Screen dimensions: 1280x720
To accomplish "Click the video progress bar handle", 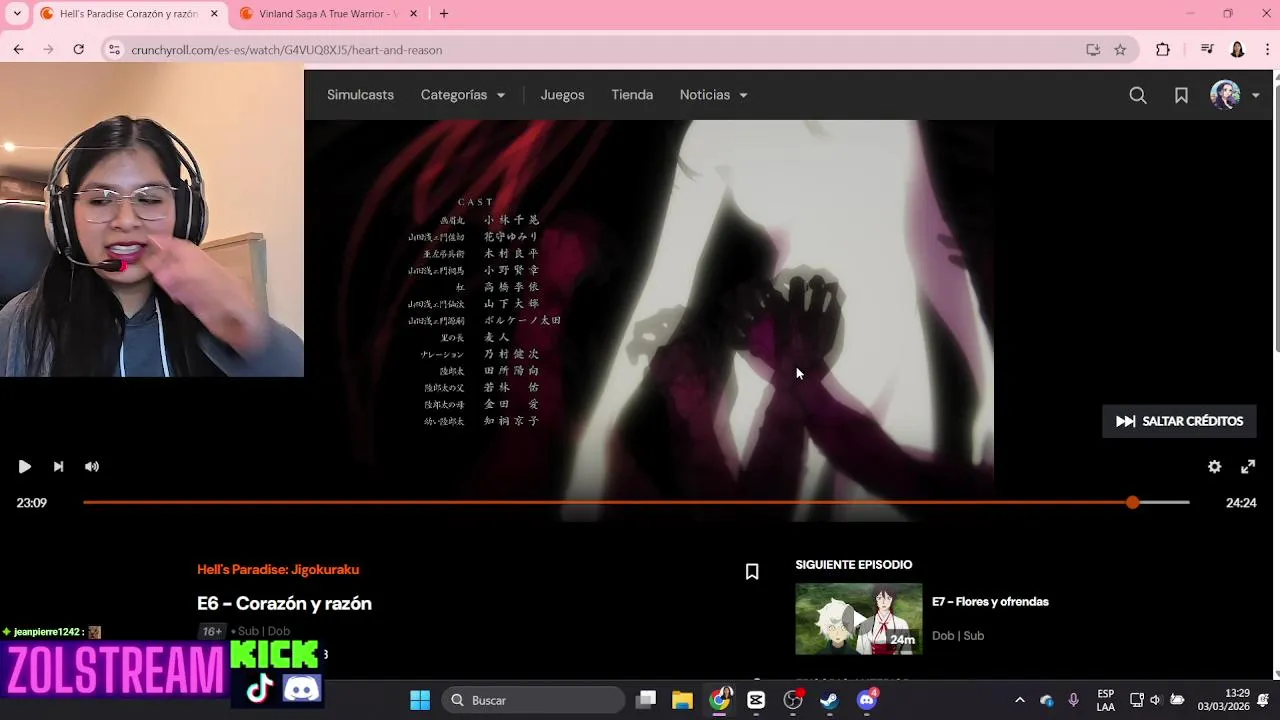I will (x=1132, y=503).
